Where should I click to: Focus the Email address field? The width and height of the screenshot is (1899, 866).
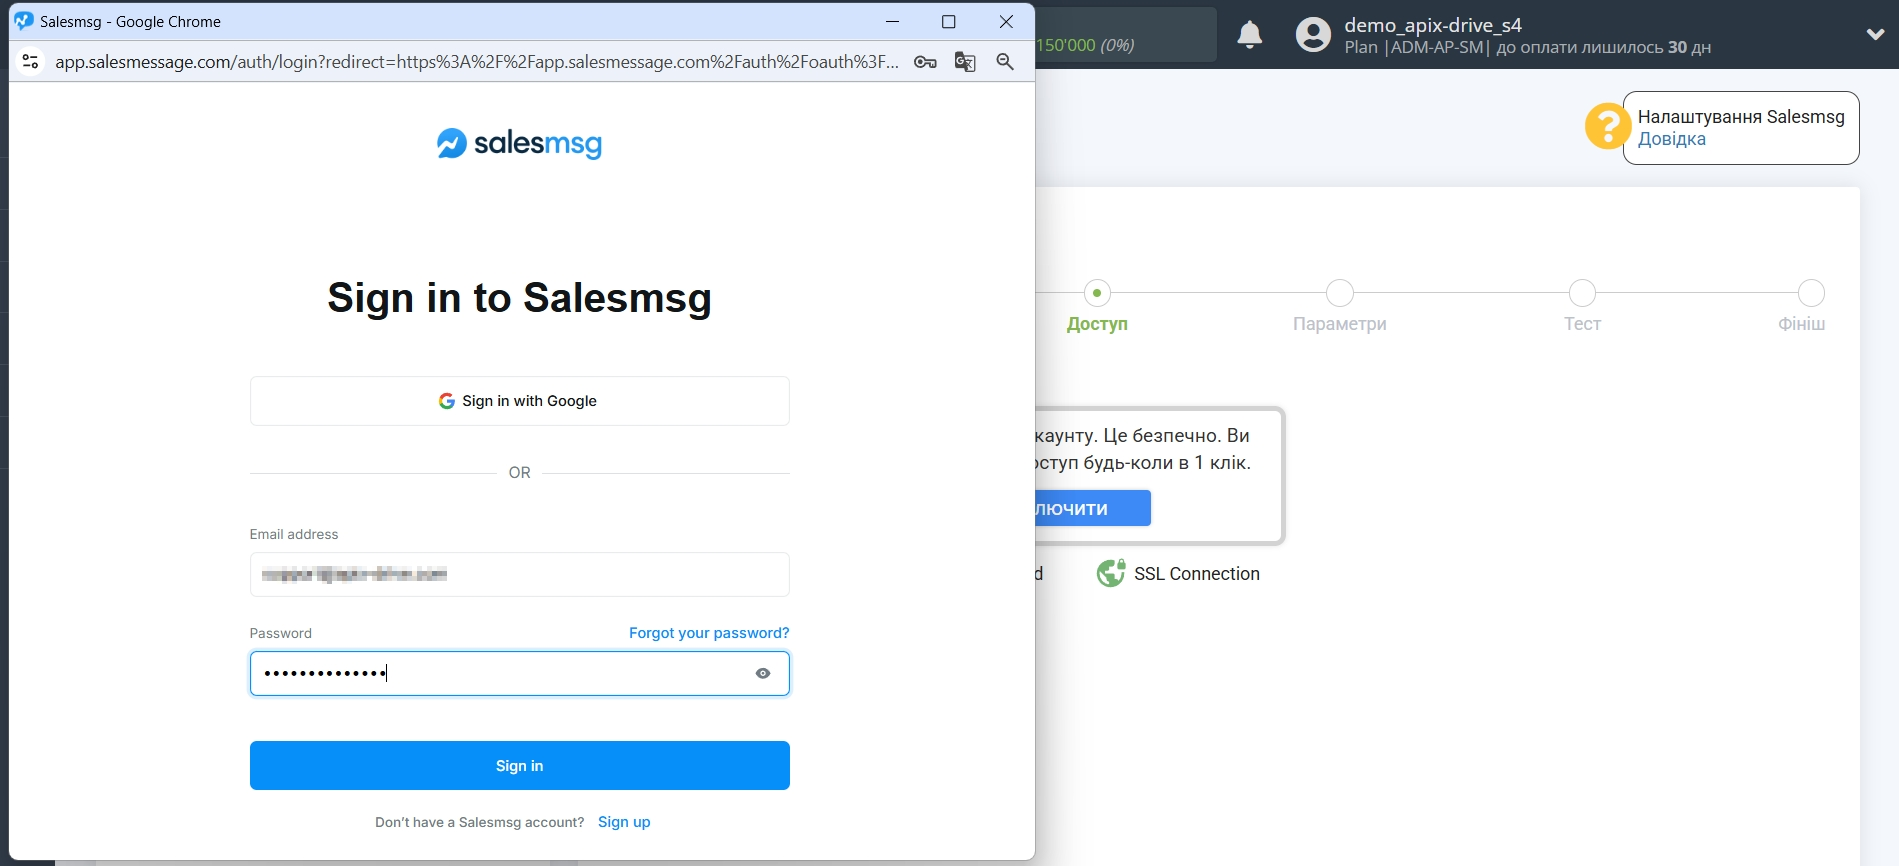tap(520, 575)
